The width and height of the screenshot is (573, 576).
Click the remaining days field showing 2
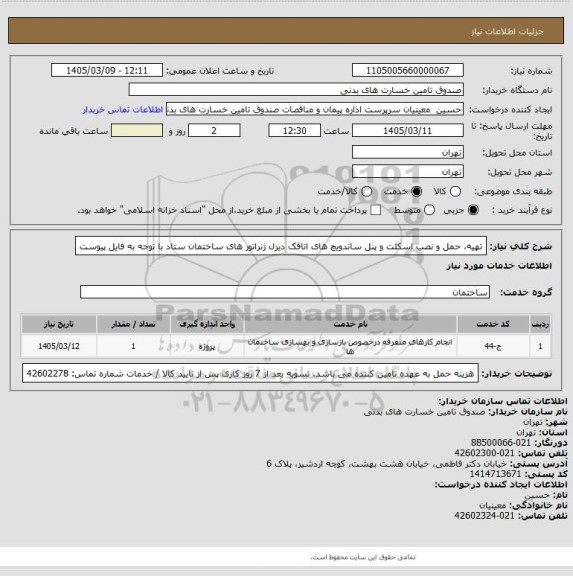[214, 130]
